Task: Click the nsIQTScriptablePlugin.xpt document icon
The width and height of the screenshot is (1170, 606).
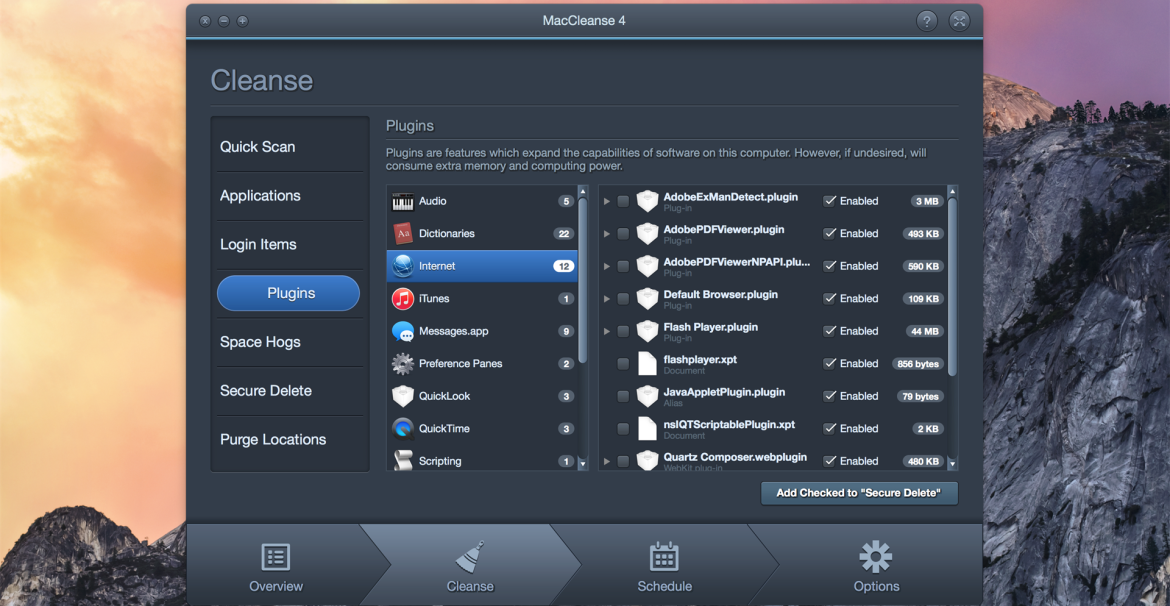Action: 647,428
